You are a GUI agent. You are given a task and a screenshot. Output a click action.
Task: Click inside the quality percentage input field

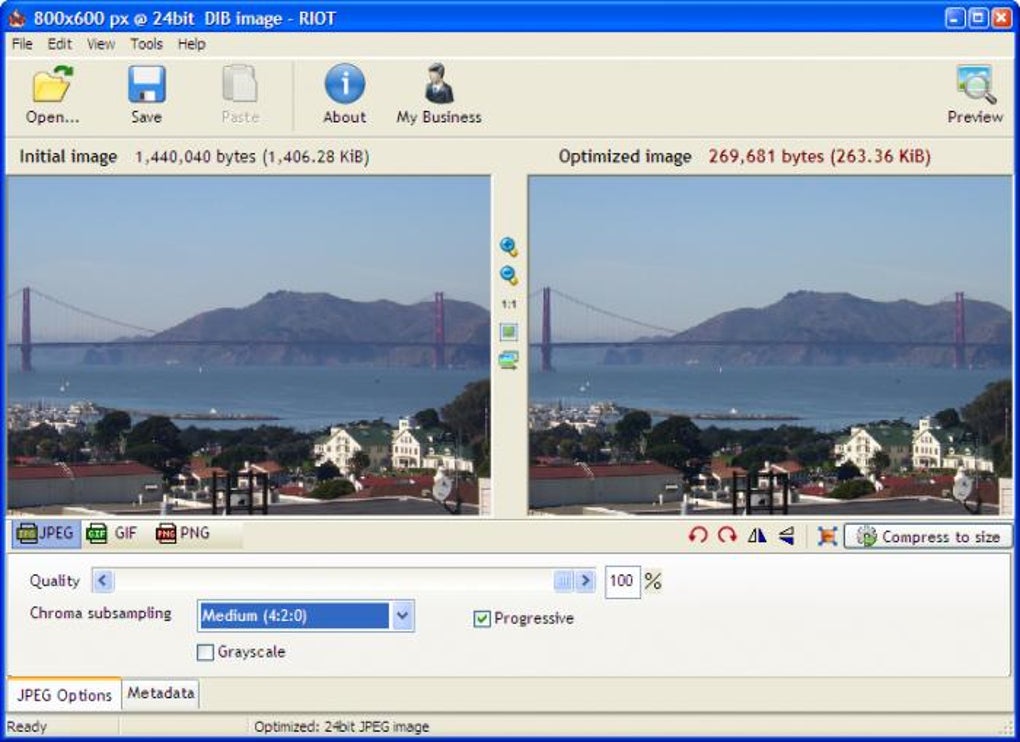(x=623, y=581)
